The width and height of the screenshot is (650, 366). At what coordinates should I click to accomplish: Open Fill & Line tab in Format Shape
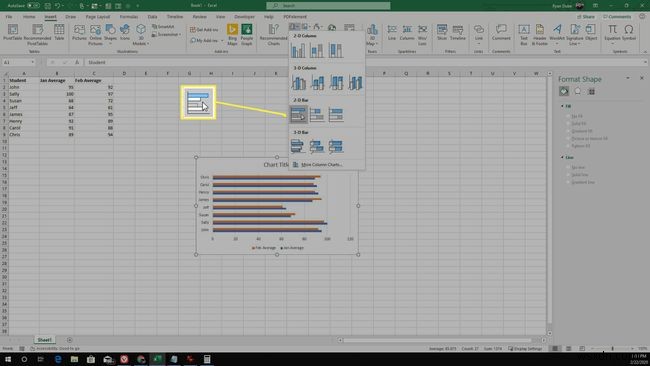pyautogui.click(x=564, y=91)
